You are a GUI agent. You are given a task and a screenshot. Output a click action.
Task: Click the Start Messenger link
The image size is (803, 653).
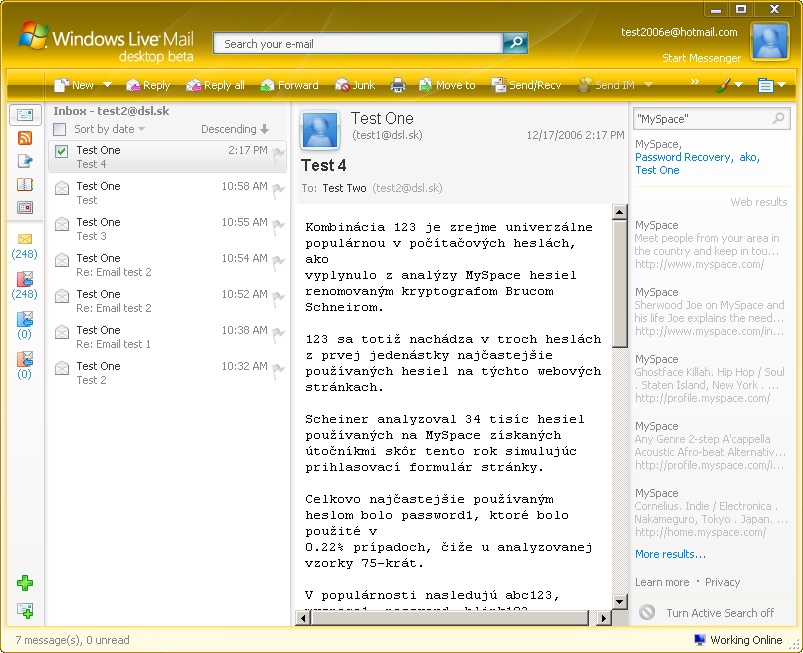point(701,58)
